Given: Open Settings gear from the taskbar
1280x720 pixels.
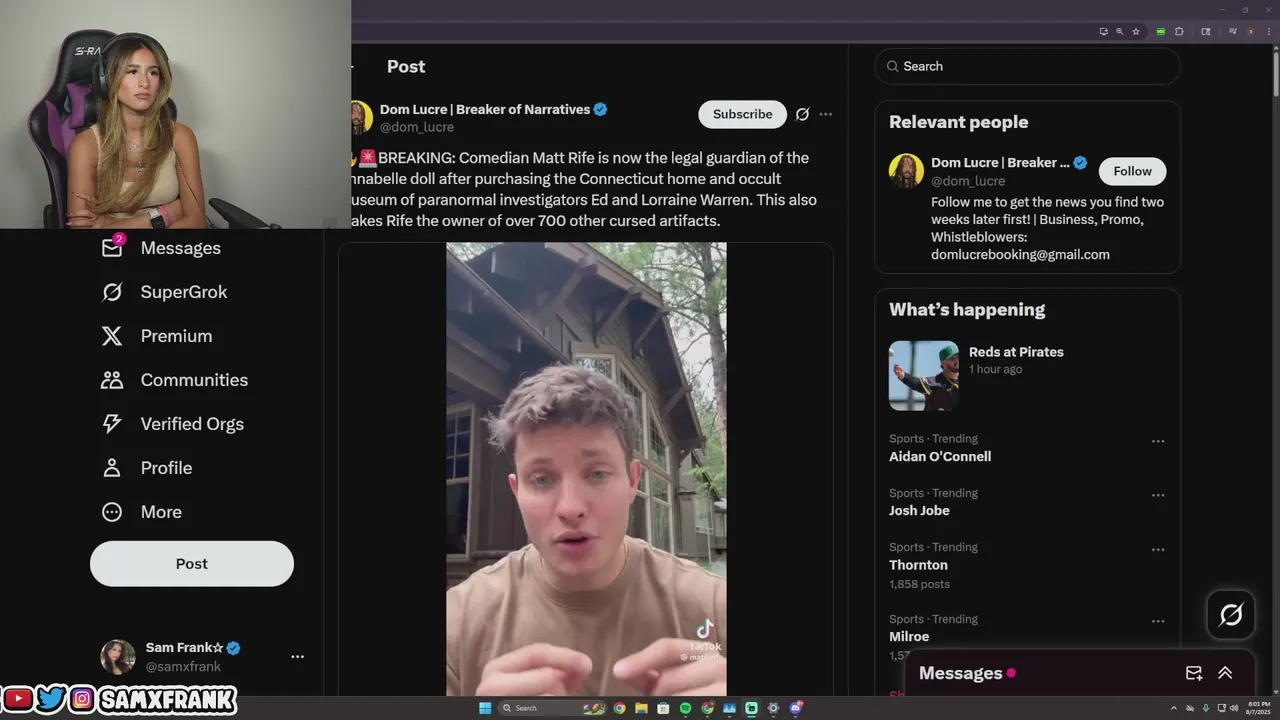Looking at the screenshot, I should pyautogui.click(x=773, y=708).
